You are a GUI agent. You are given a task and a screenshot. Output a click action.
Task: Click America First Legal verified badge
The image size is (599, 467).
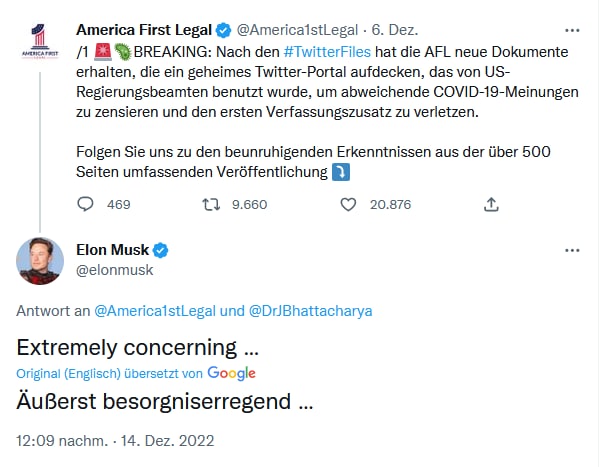click(x=223, y=30)
